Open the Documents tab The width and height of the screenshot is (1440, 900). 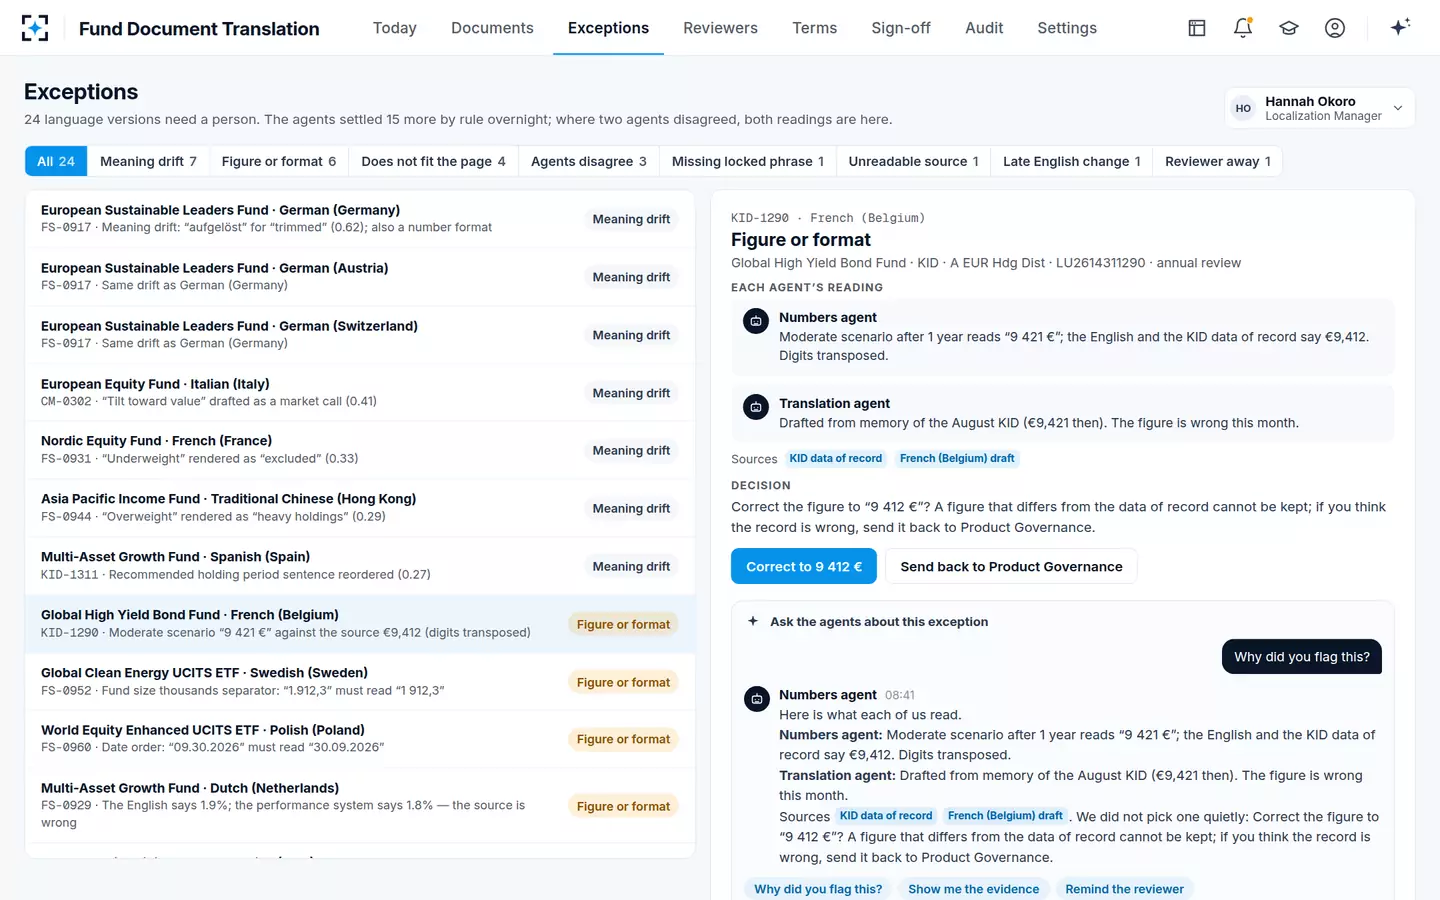(x=492, y=28)
